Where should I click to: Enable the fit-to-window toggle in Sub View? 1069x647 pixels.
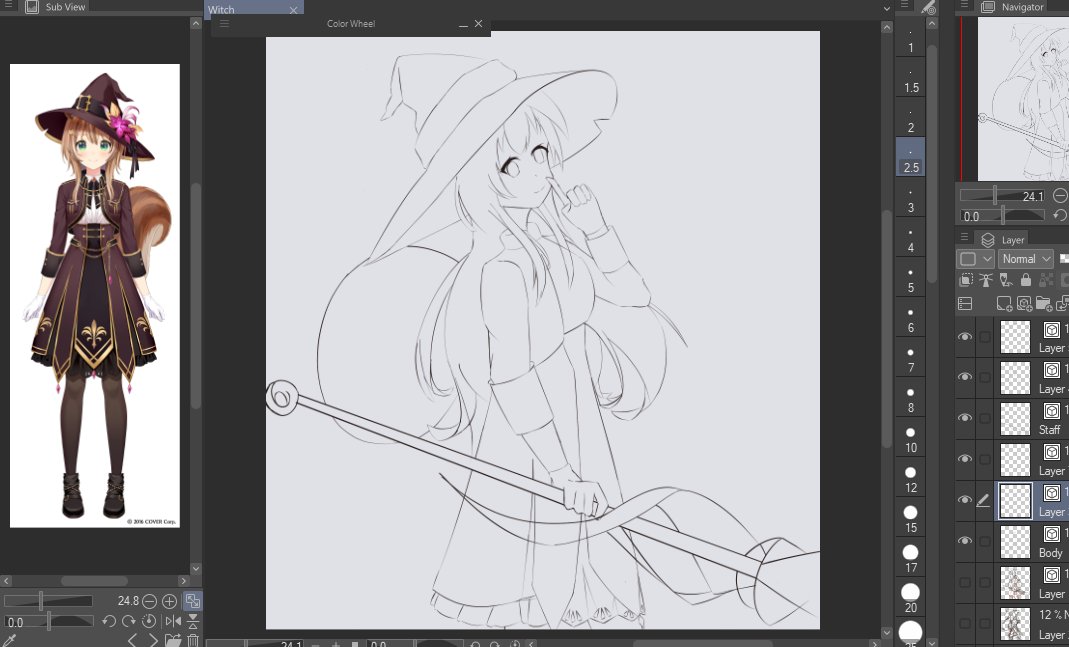tap(192, 601)
